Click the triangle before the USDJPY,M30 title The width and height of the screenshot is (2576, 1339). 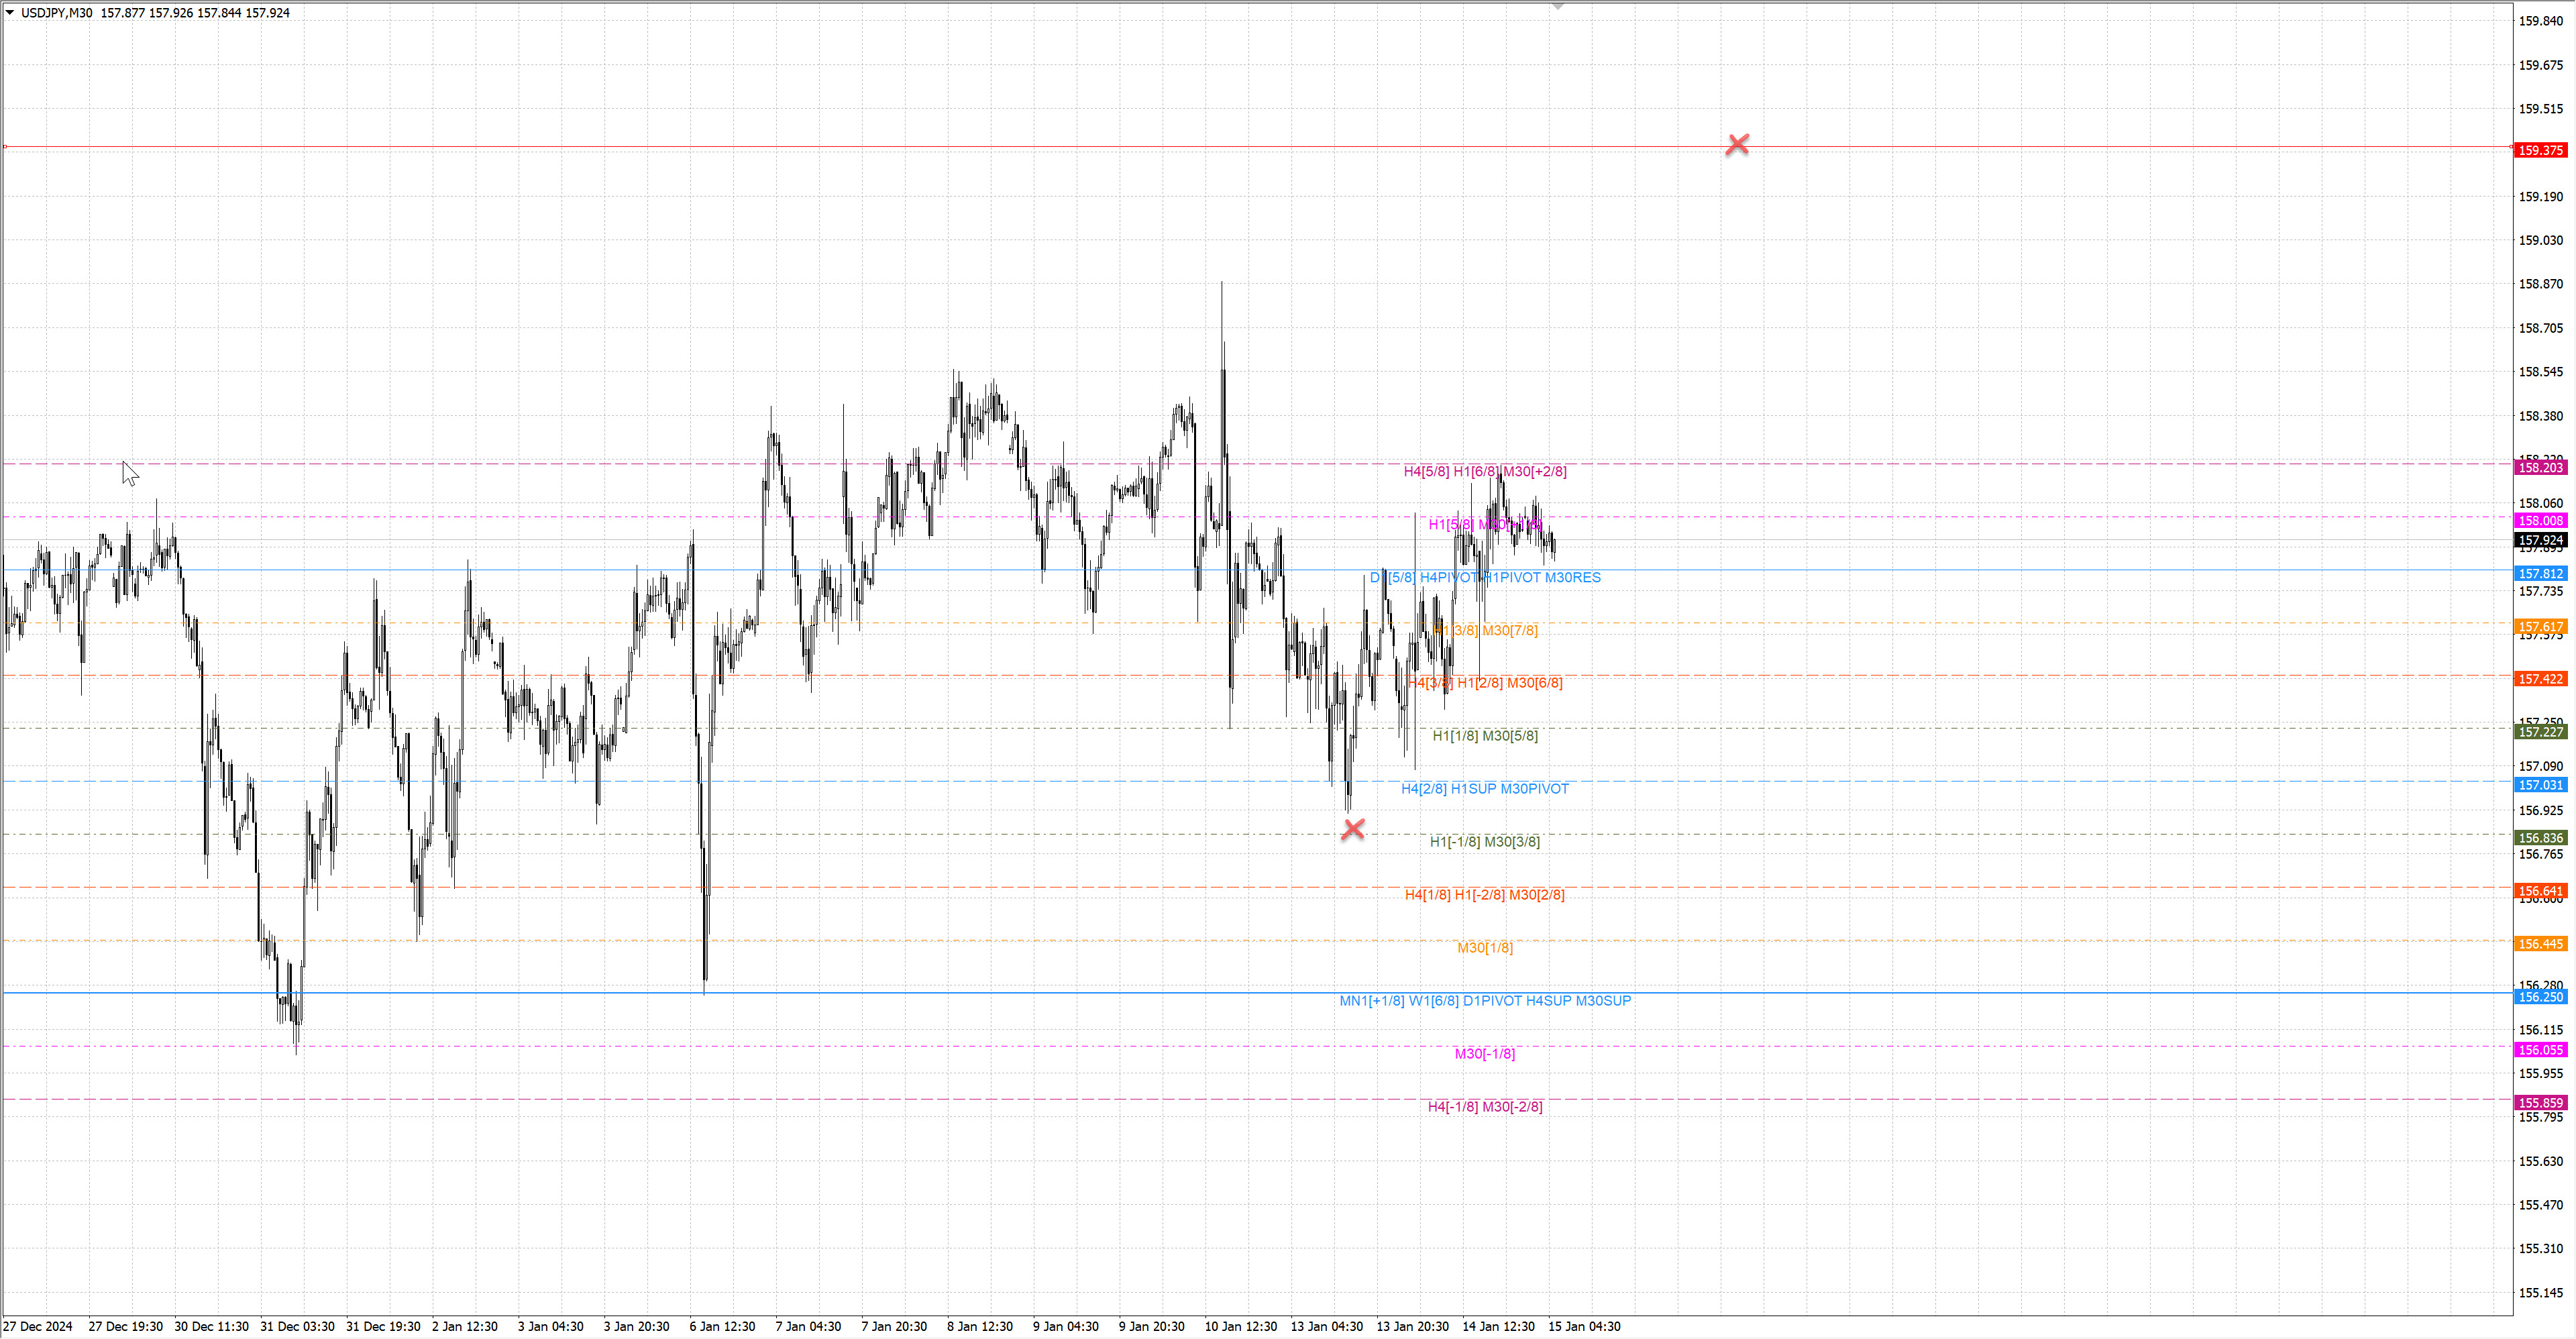pyautogui.click(x=10, y=12)
